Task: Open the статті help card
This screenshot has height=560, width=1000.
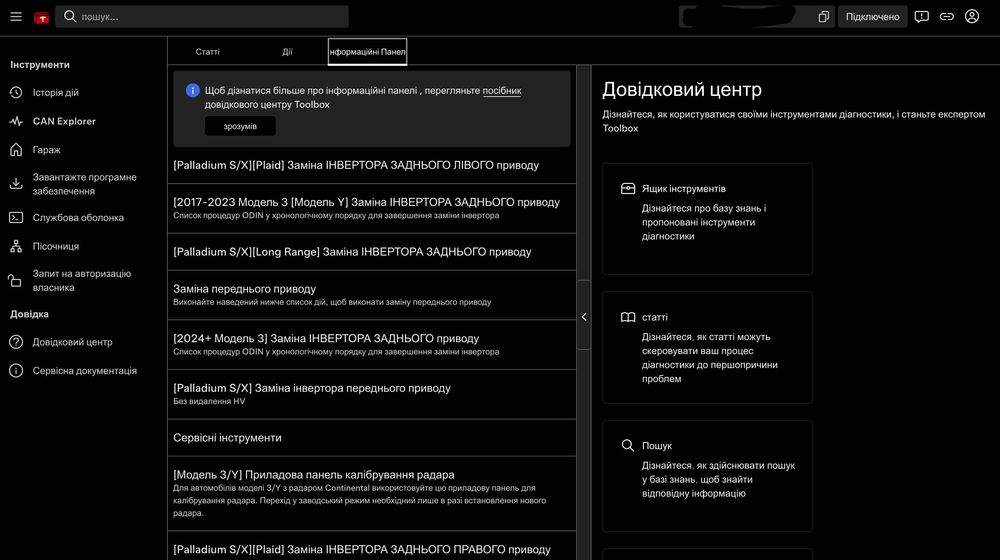Action: (x=707, y=348)
